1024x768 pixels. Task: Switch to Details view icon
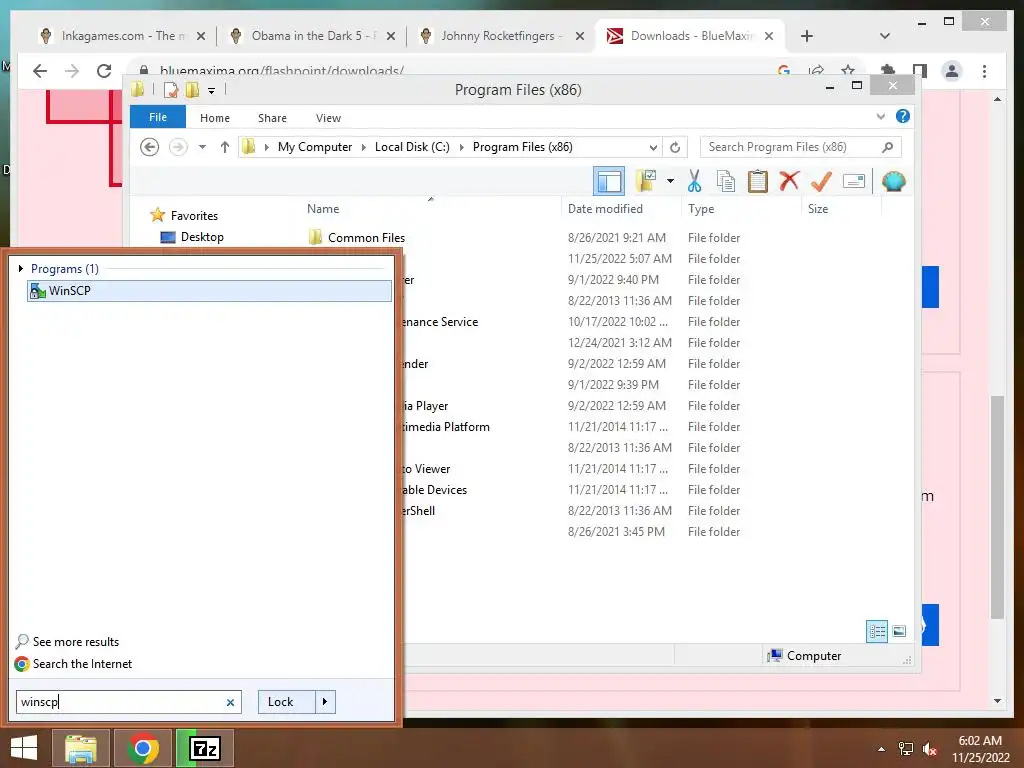click(876, 631)
